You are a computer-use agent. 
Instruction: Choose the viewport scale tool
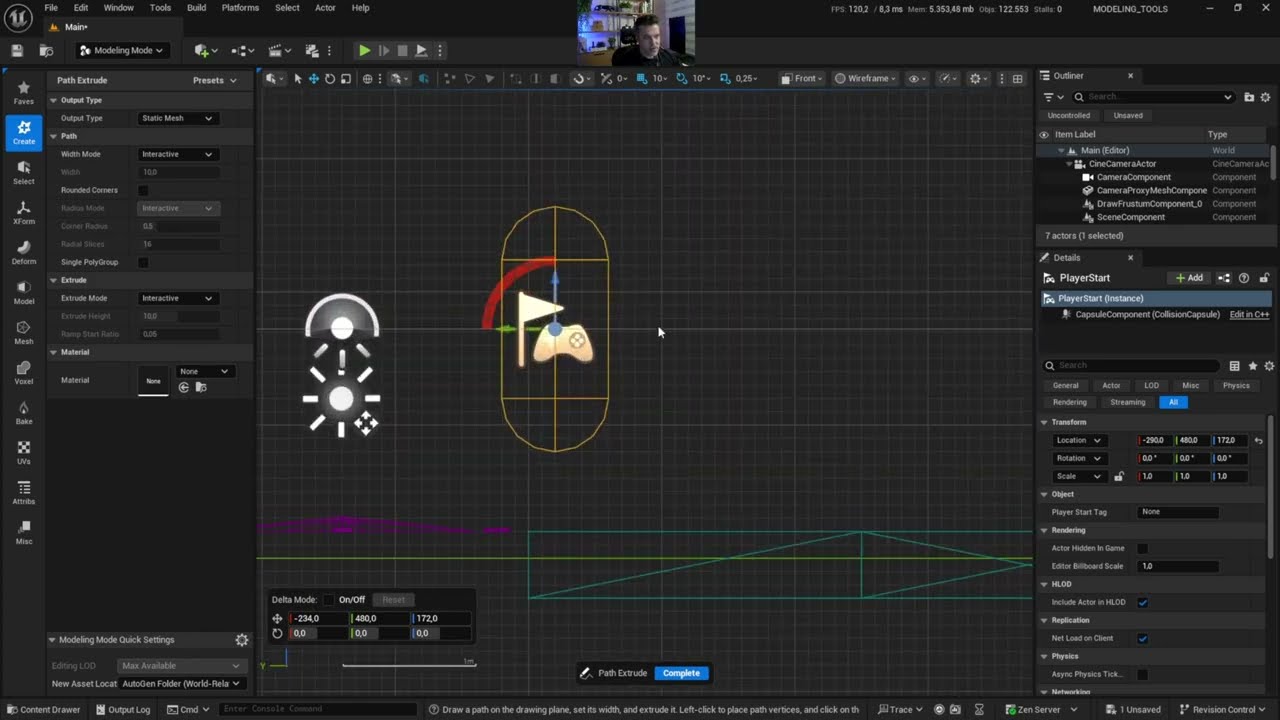coord(346,78)
